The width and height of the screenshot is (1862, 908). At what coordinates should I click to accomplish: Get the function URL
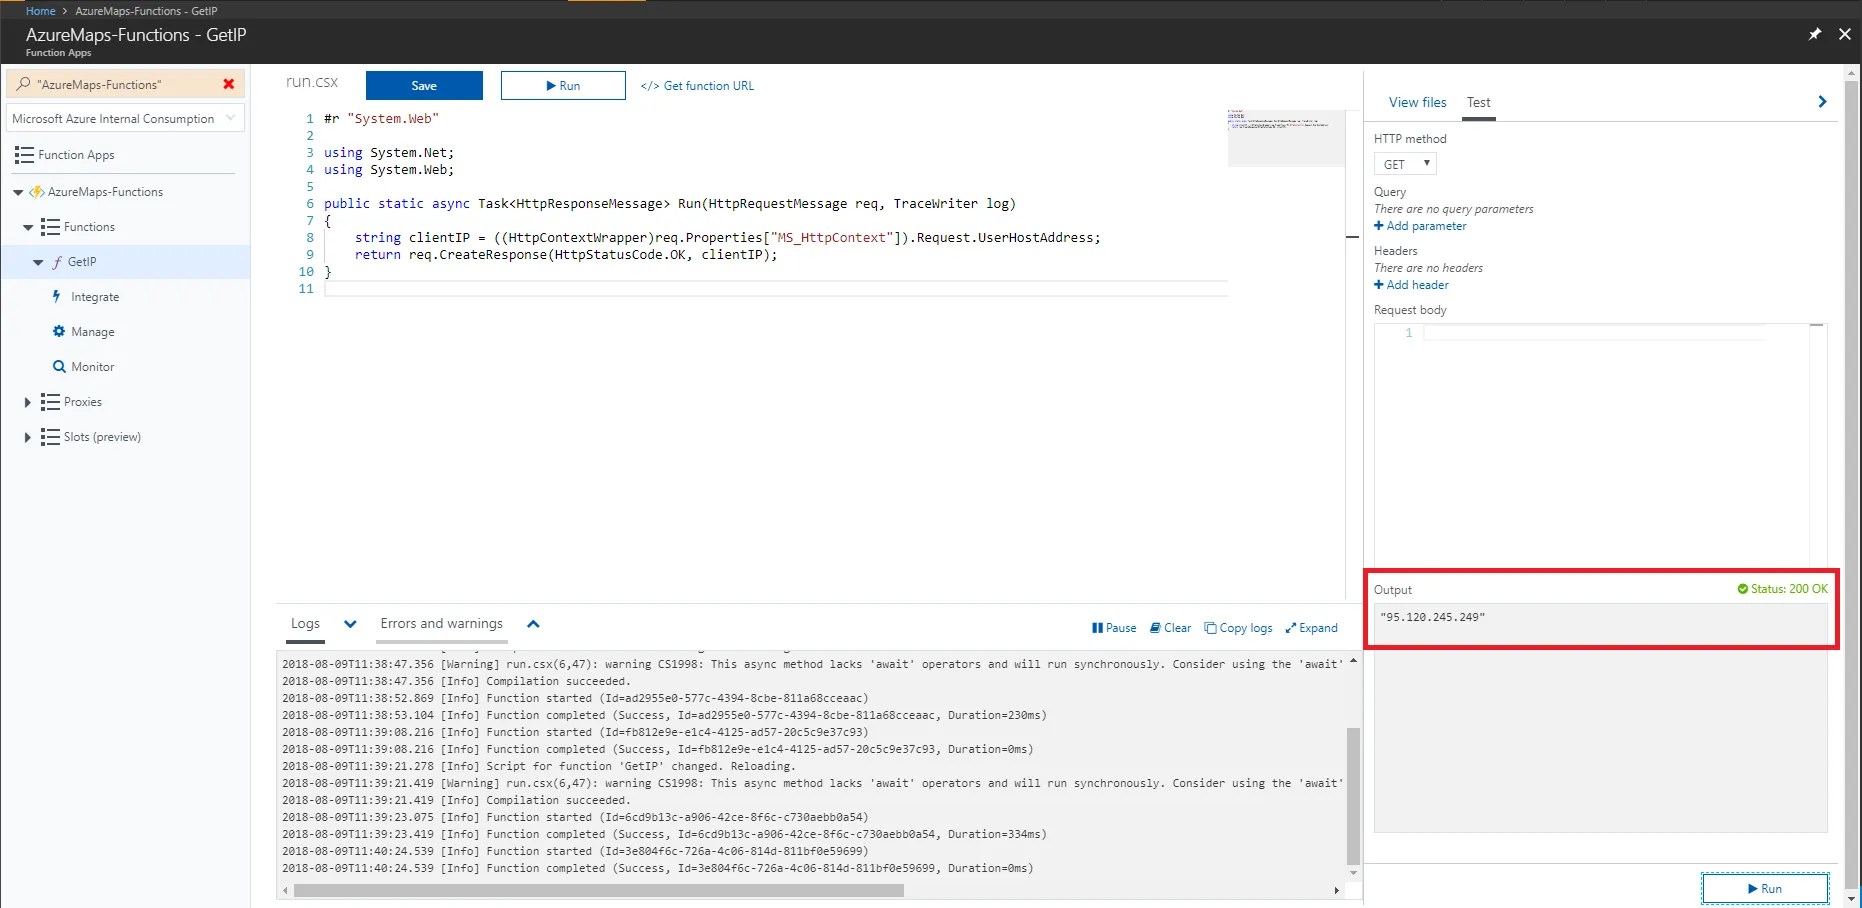(697, 86)
